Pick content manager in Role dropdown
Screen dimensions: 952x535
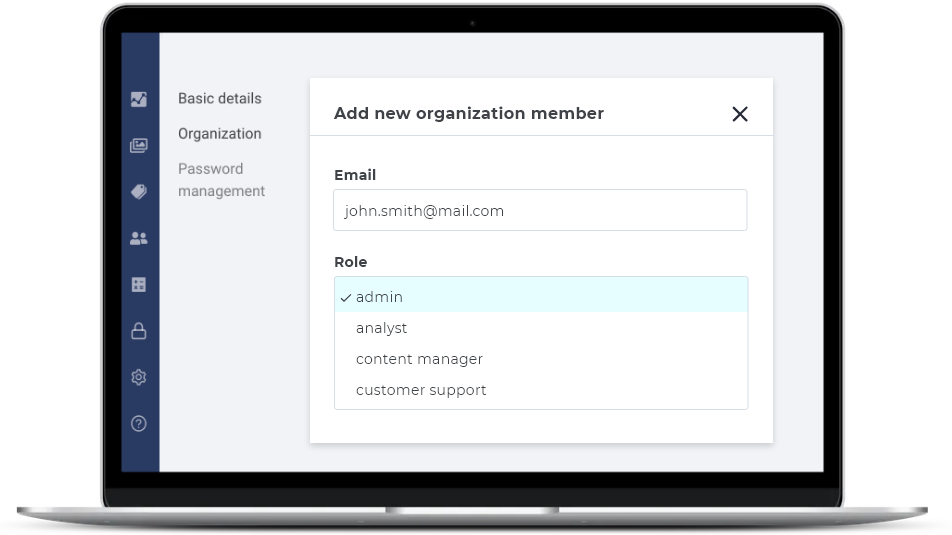pos(419,359)
